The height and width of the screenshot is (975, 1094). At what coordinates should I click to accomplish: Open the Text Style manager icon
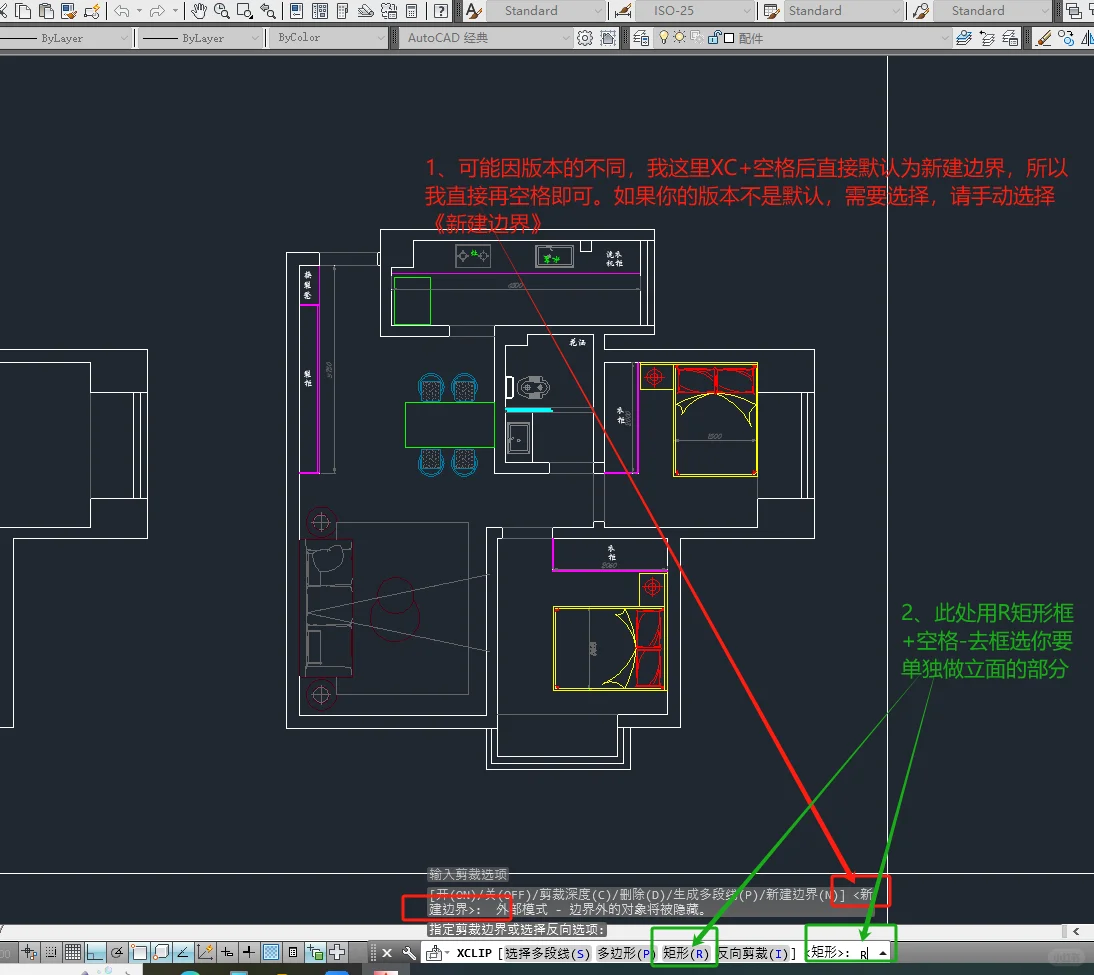coord(474,10)
